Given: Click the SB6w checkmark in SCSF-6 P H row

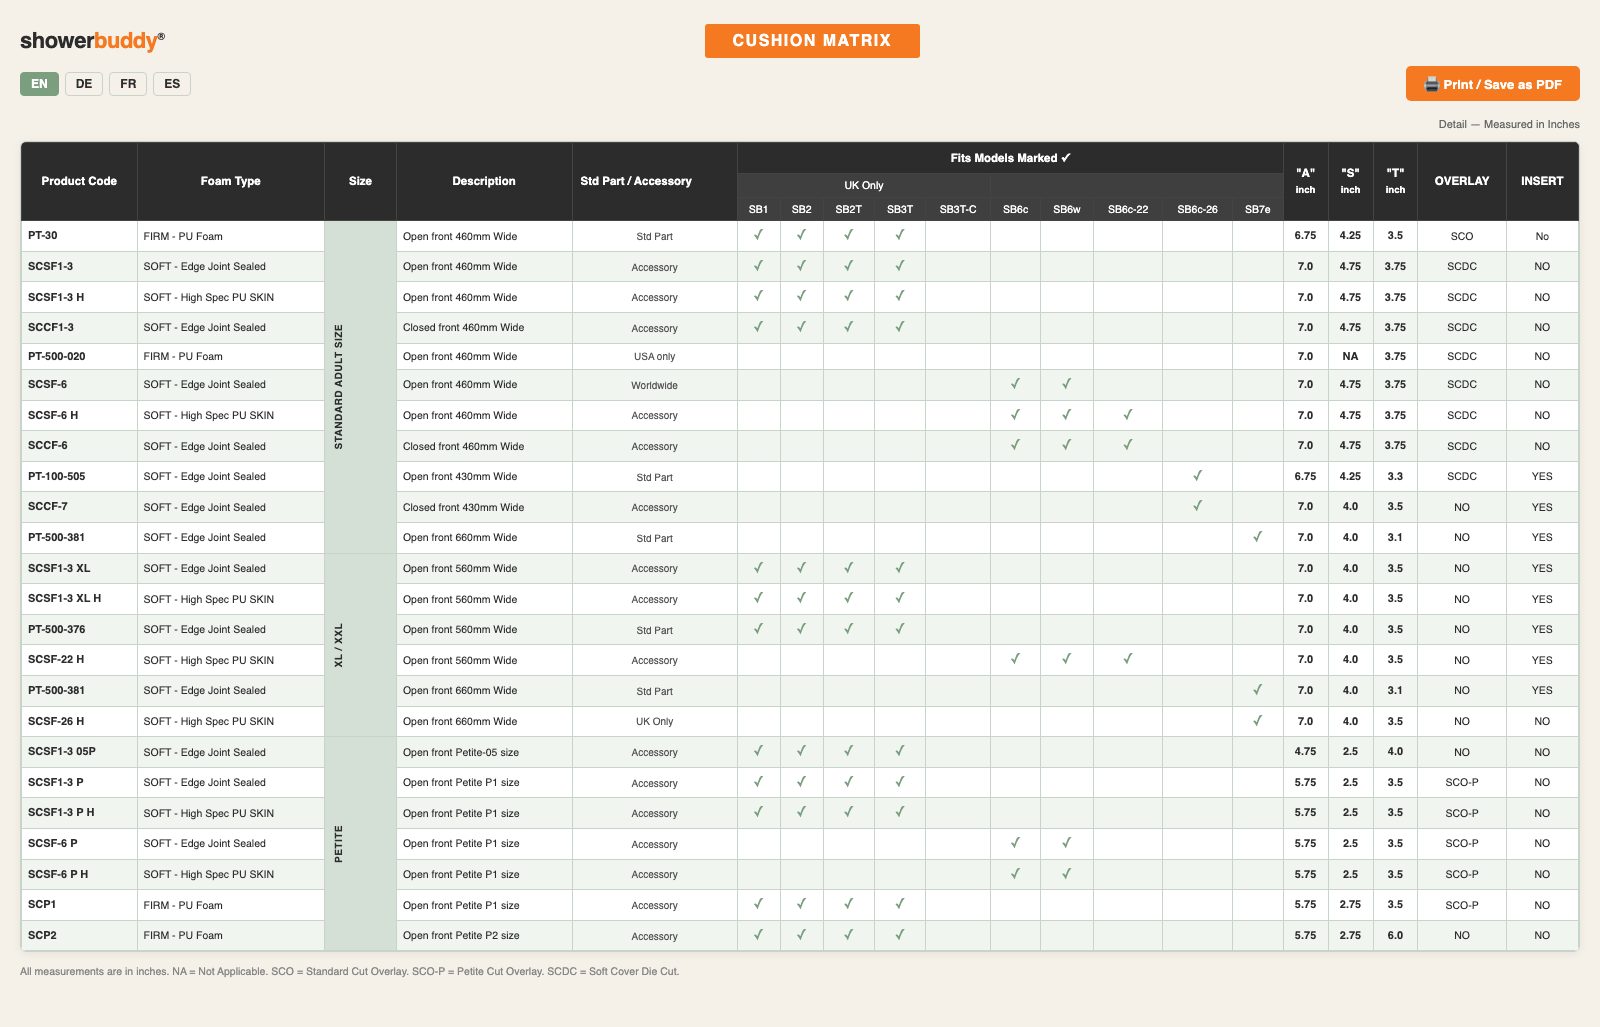Looking at the screenshot, I should click(1066, 873).
